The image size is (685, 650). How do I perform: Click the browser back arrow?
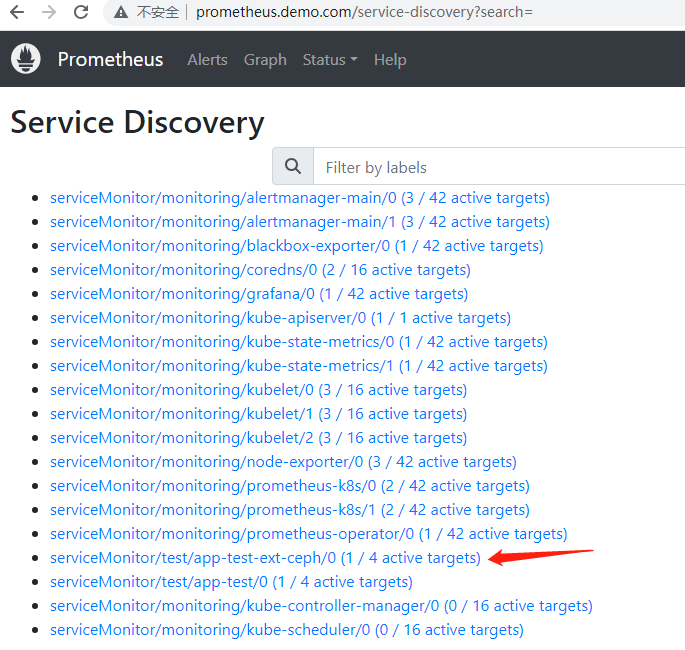pyautogui.click(x=17, y=12)
